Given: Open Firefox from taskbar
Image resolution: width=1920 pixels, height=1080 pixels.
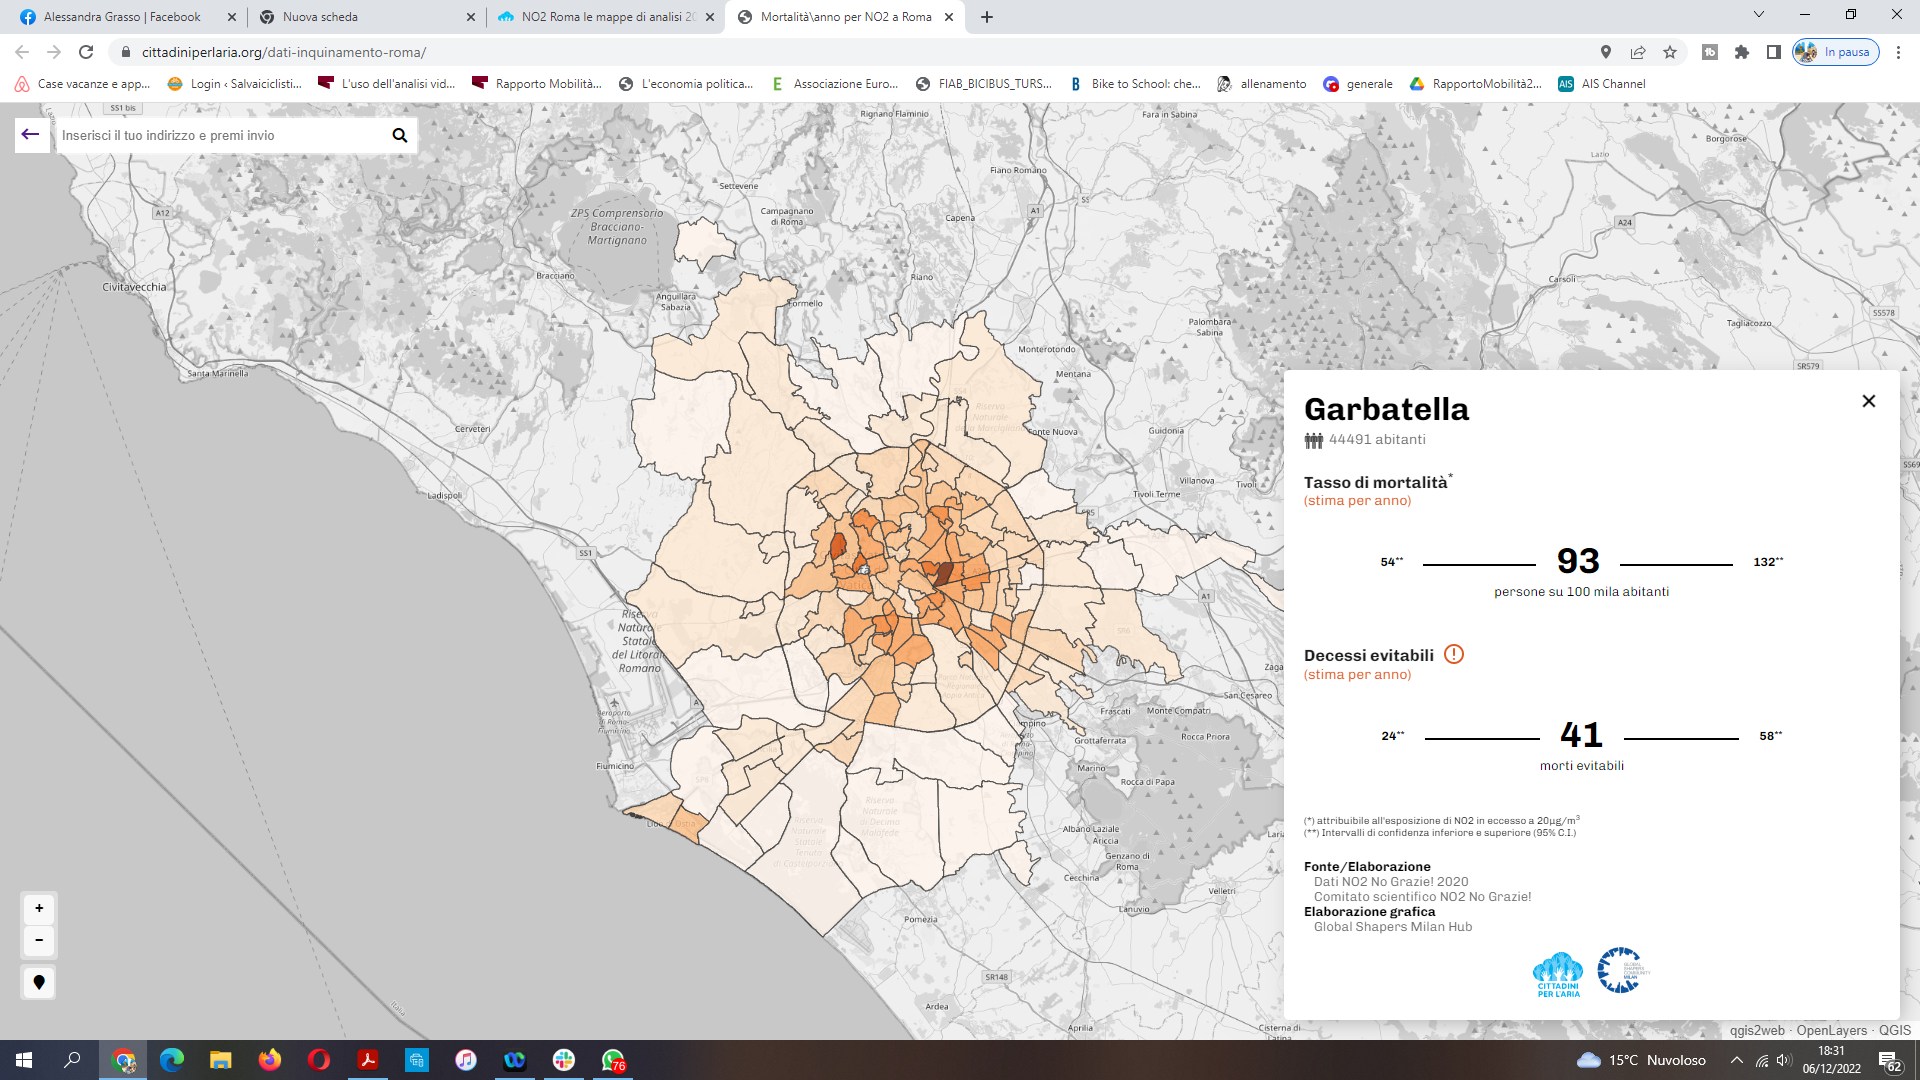Looking at the screenshot, I should point(270,1060).
